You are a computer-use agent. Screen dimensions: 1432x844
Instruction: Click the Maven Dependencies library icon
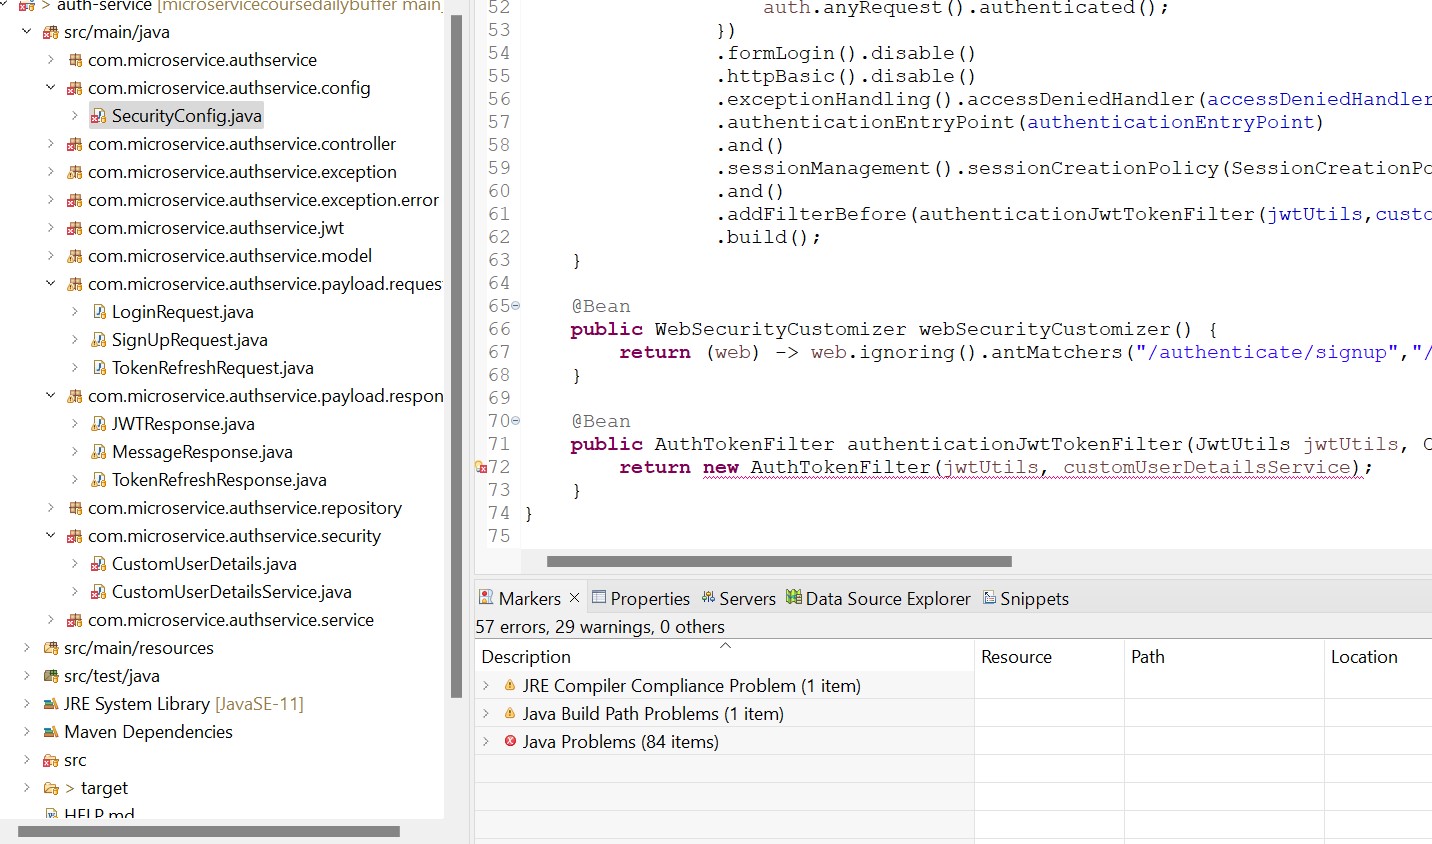point(51,732)
